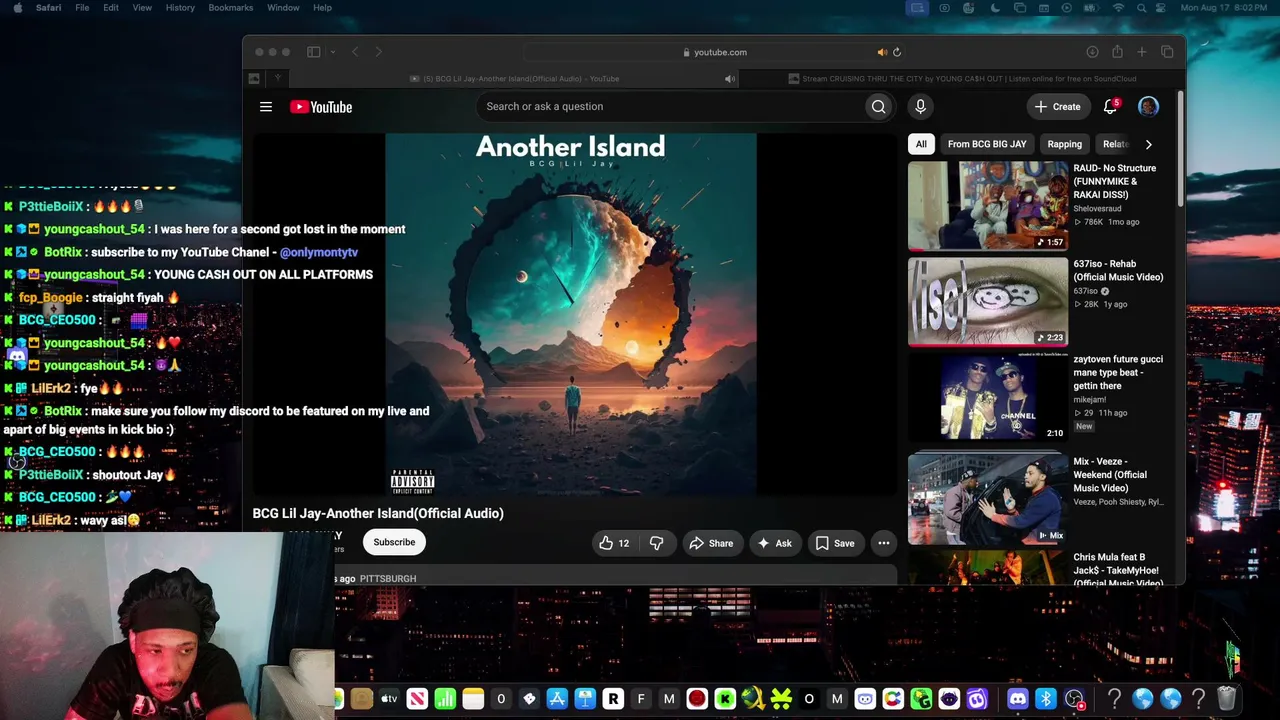
Task: Toggle the Safari sidebar
Action: 313,52
